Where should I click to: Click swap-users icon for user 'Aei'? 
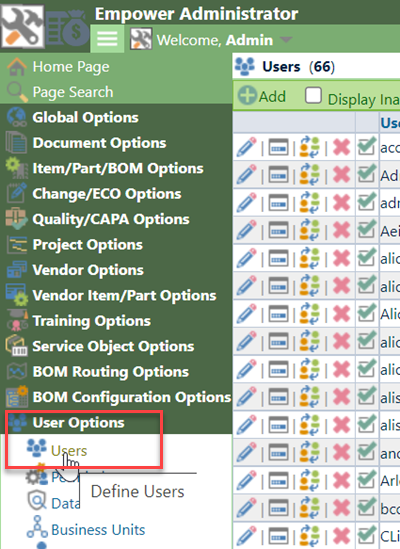310,230
